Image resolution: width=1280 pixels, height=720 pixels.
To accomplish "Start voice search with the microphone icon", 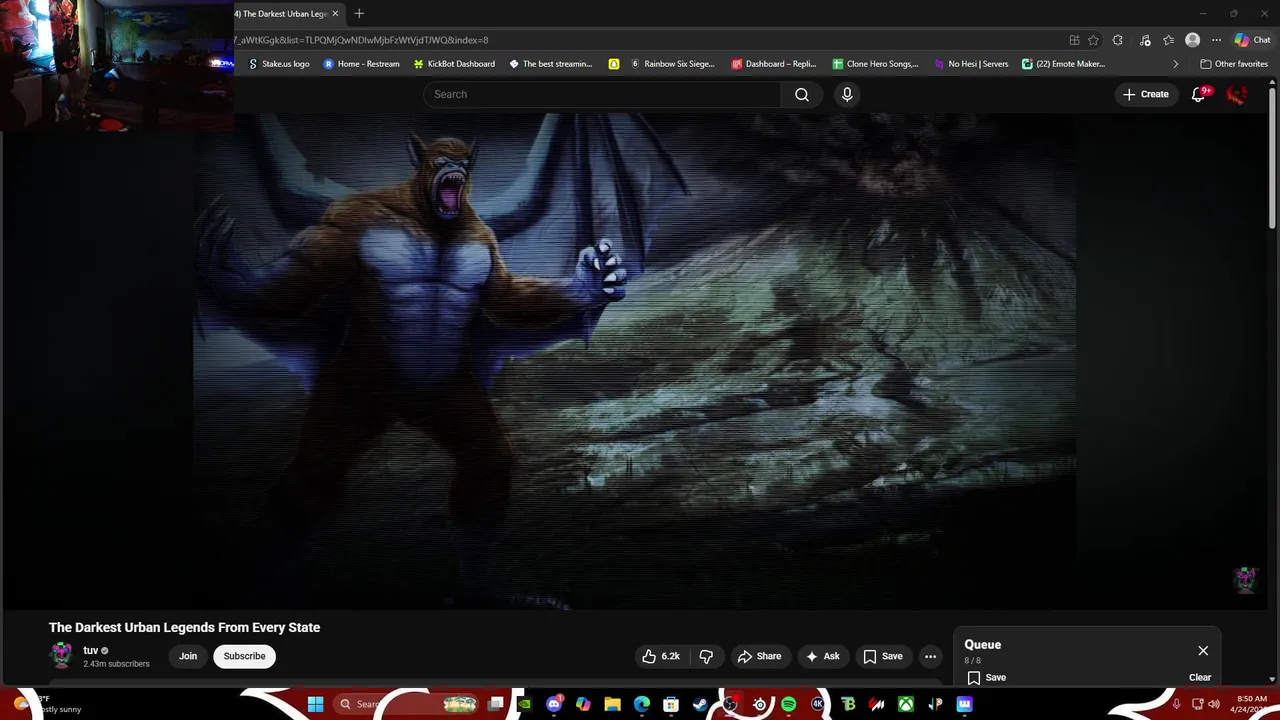I will (847, 94).
